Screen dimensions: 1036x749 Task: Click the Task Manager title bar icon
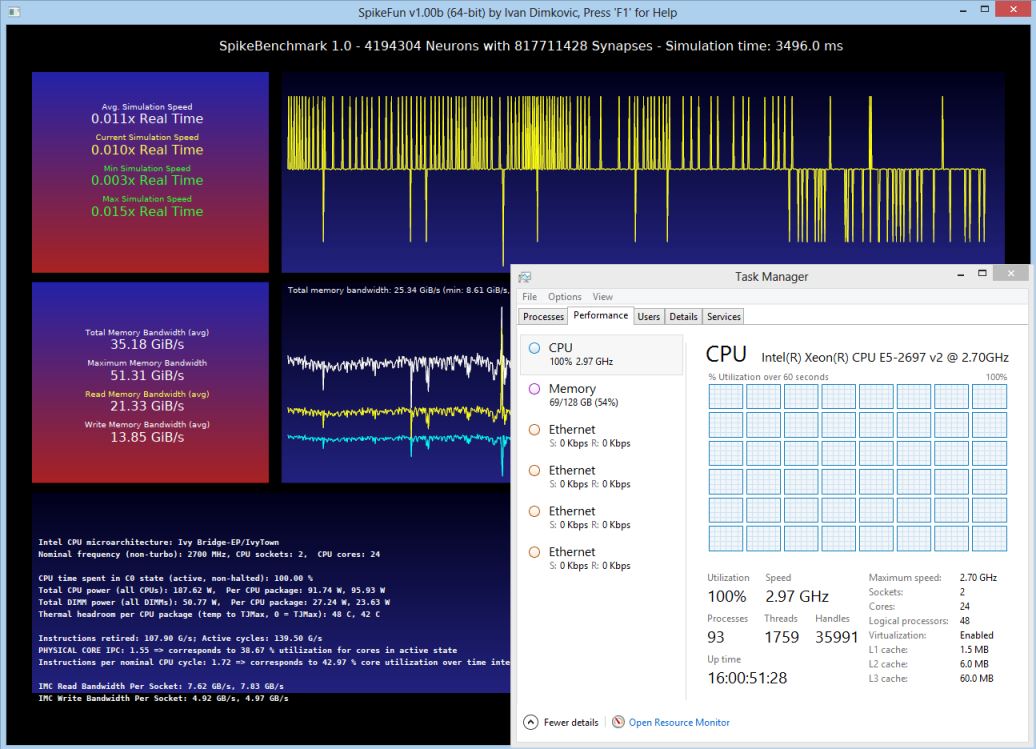525,277
